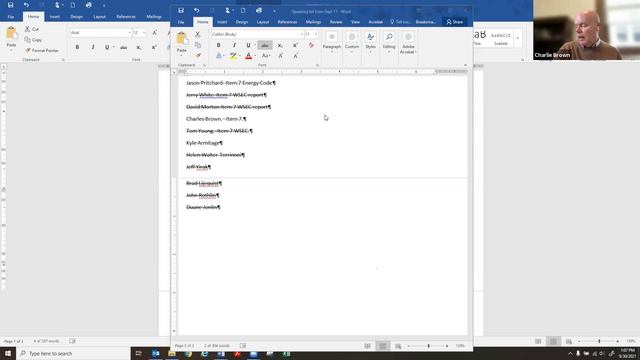
Task: Toggle Bold in background Word window
Action: [x=77, y=47]
